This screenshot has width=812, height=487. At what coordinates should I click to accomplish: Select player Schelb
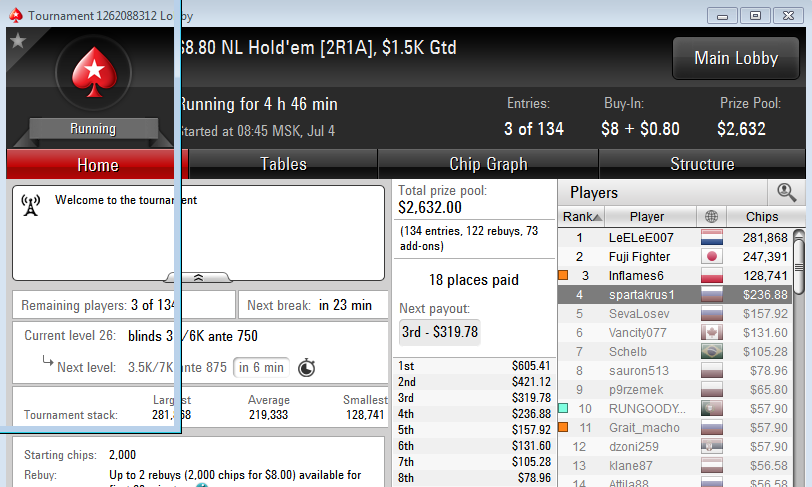[x=674, y=352]
